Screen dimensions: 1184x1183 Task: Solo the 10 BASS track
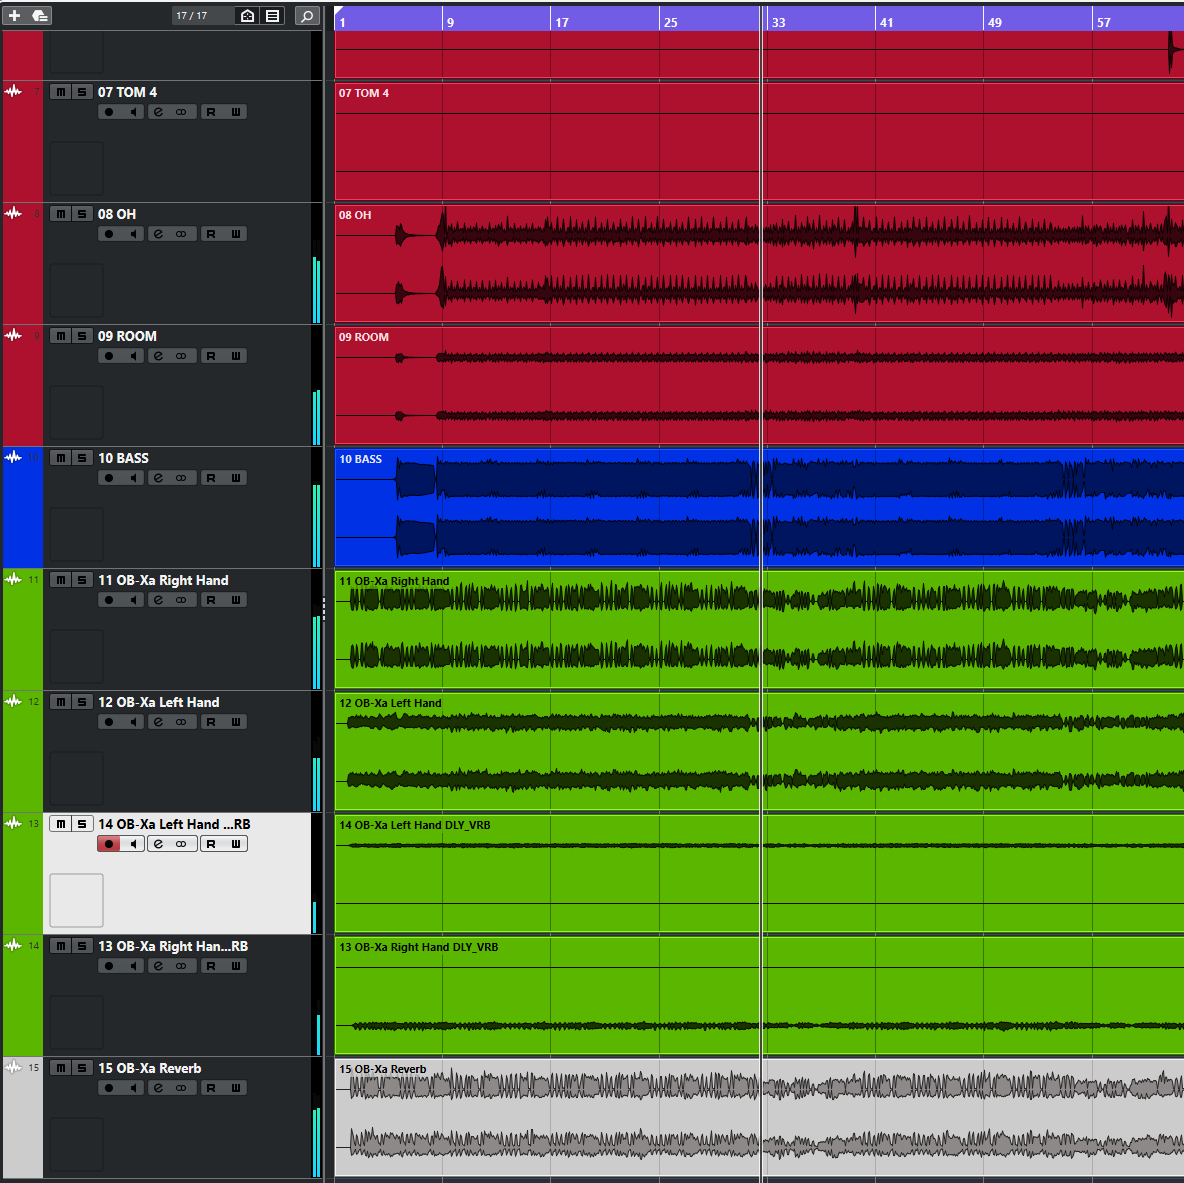(82, 458)
